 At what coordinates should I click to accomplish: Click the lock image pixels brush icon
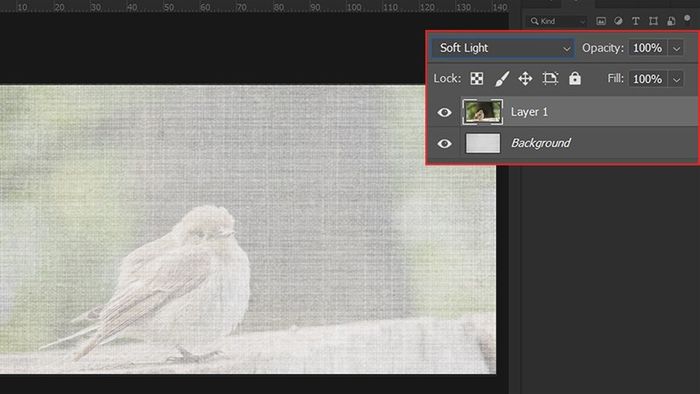coord(502,79)
